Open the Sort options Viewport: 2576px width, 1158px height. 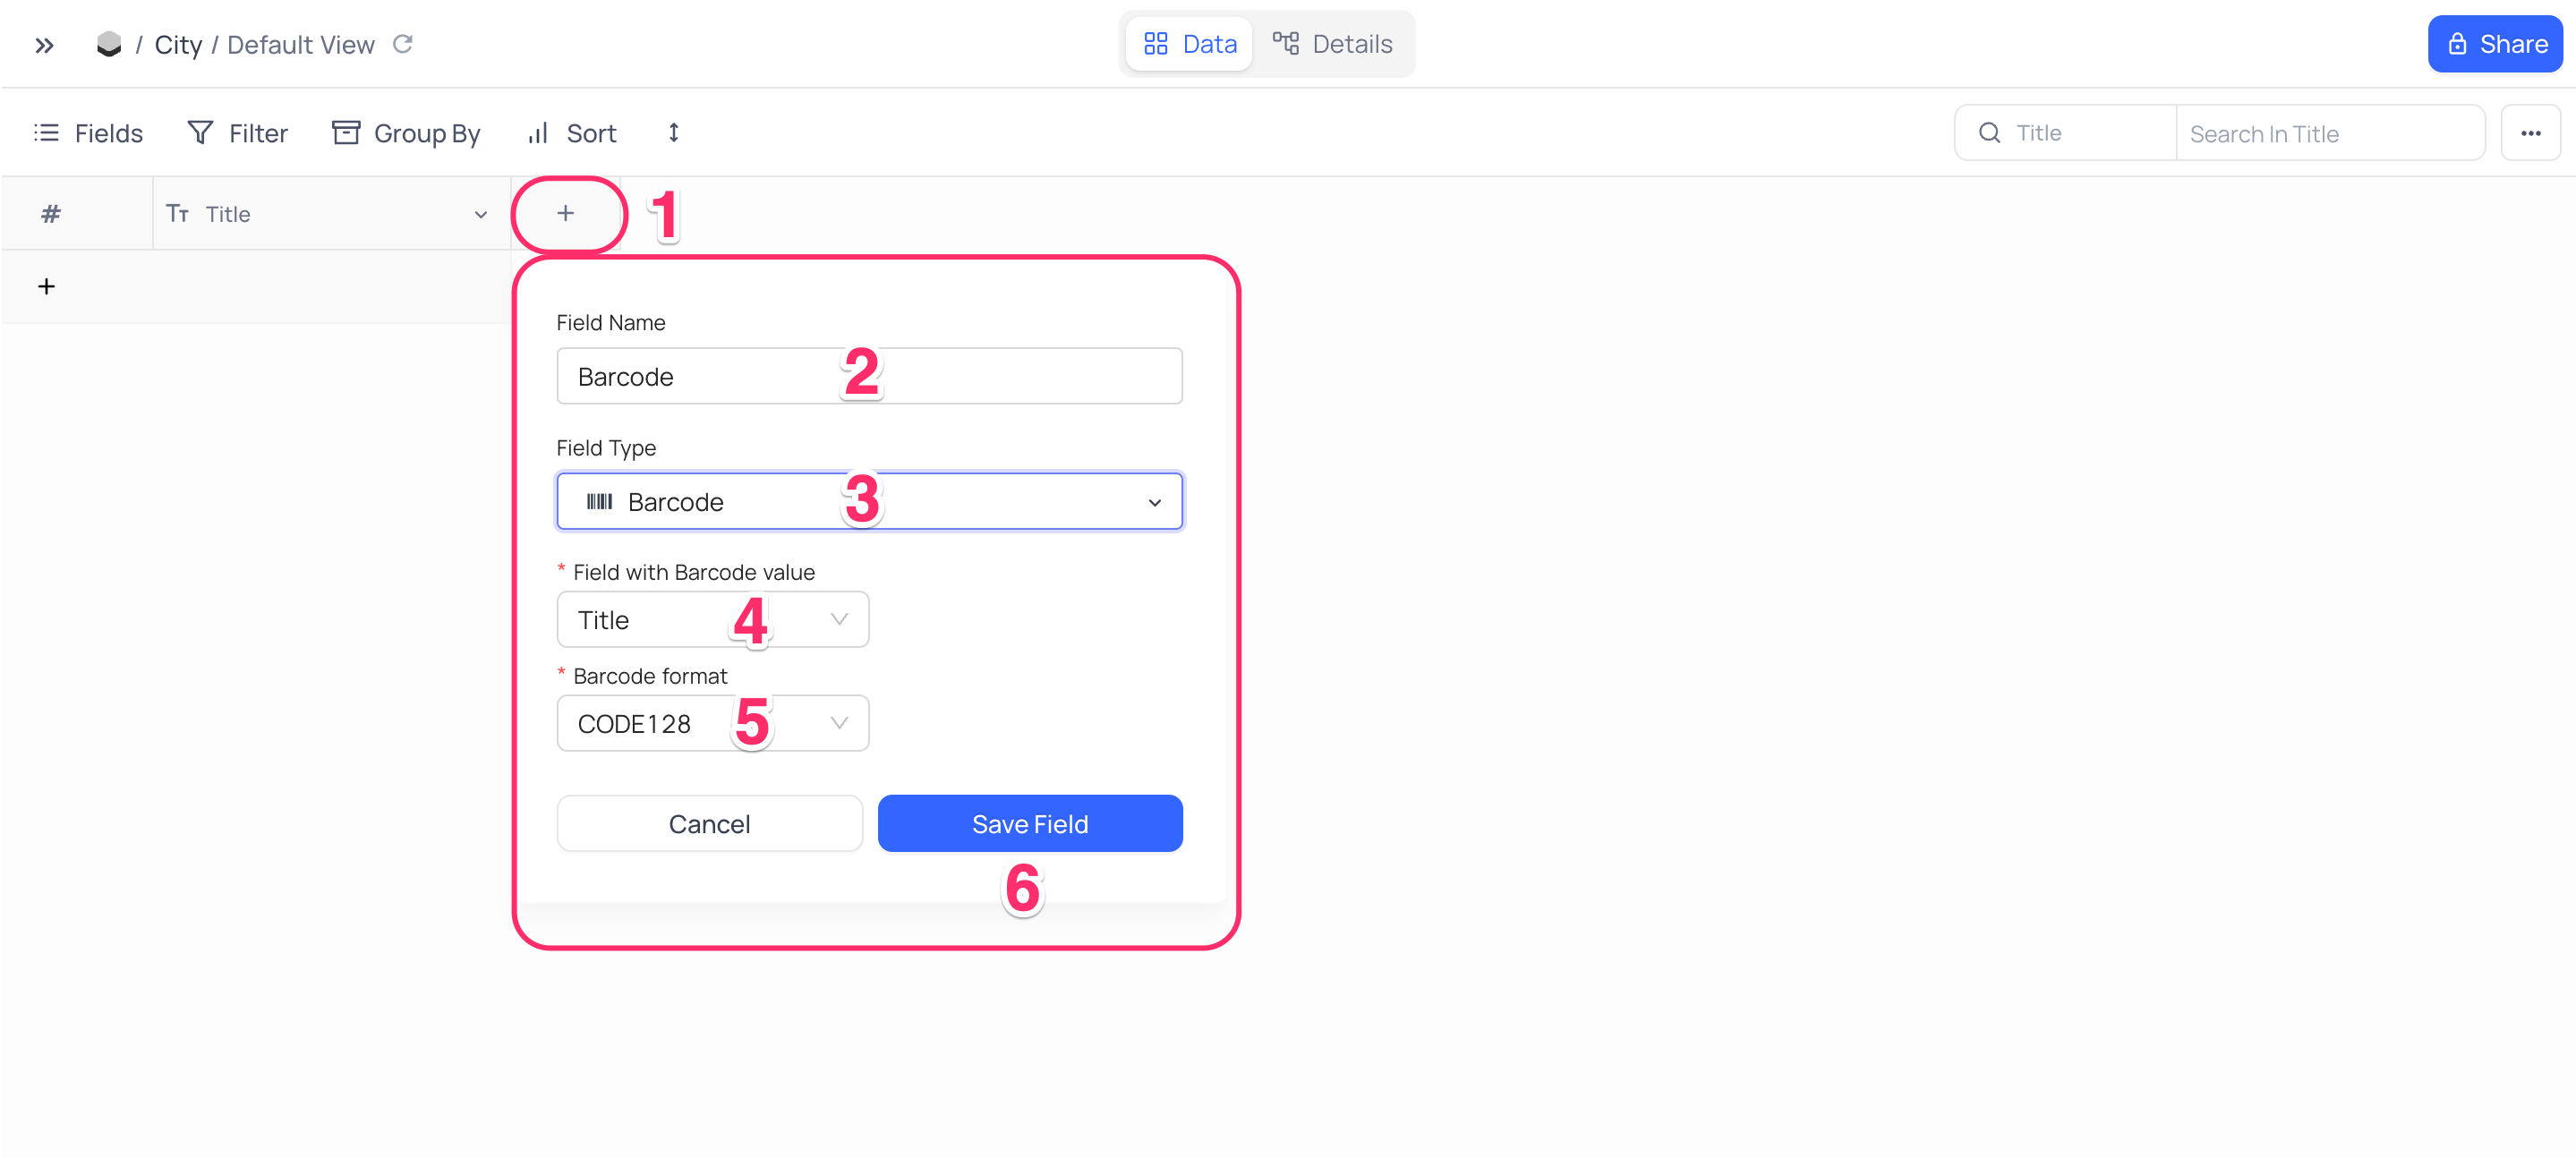point(572,133)
